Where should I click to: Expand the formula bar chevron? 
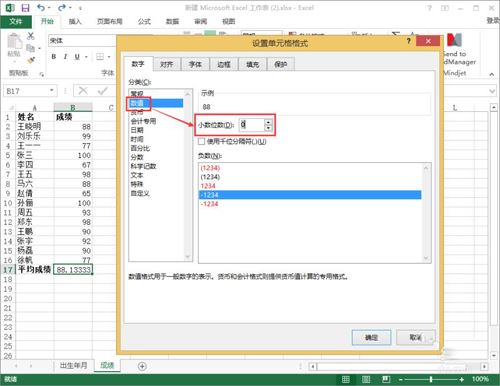[492, 91]
